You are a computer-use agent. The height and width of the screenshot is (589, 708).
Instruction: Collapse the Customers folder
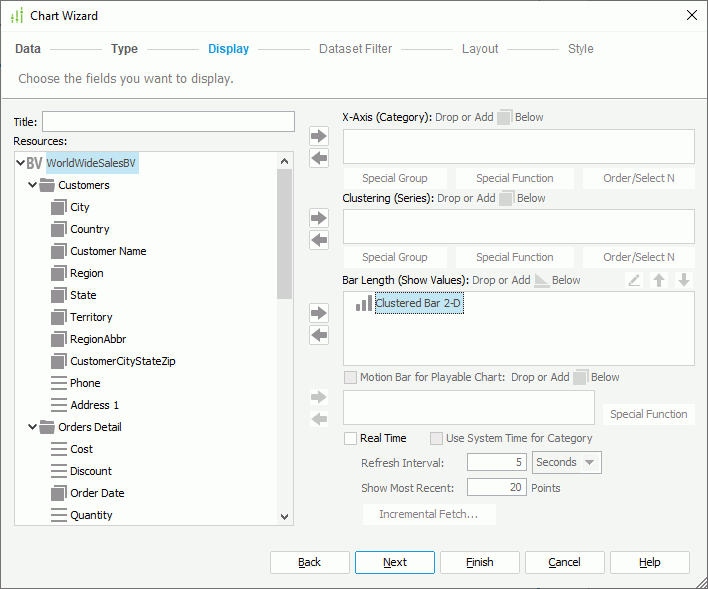32,185
